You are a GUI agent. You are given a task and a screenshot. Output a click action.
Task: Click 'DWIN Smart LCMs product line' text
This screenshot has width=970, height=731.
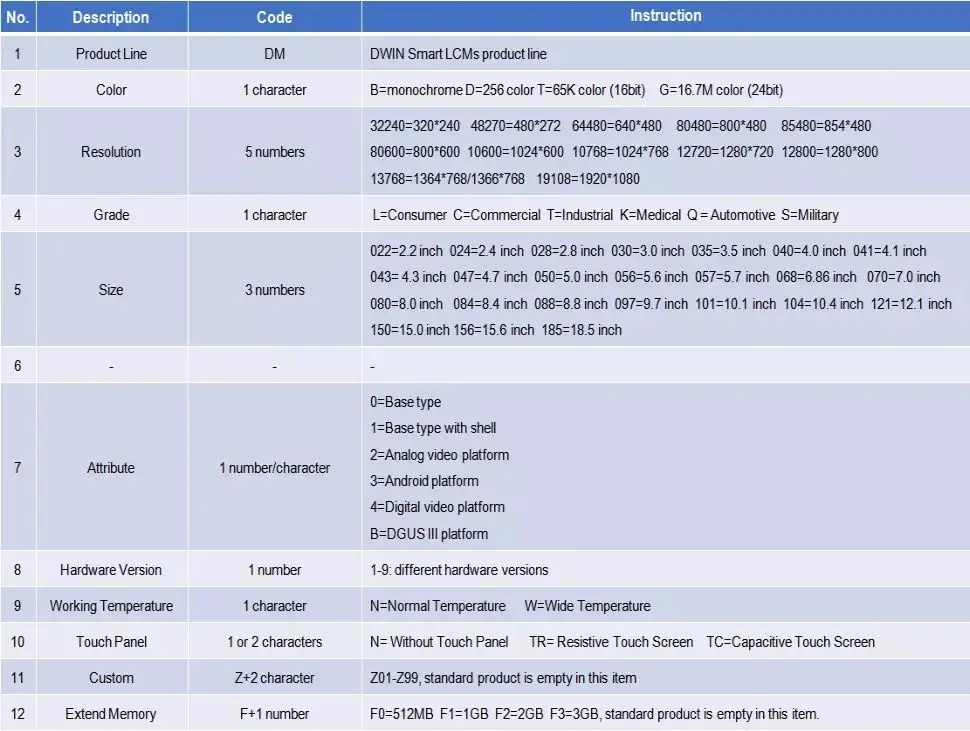pos(458,54)
